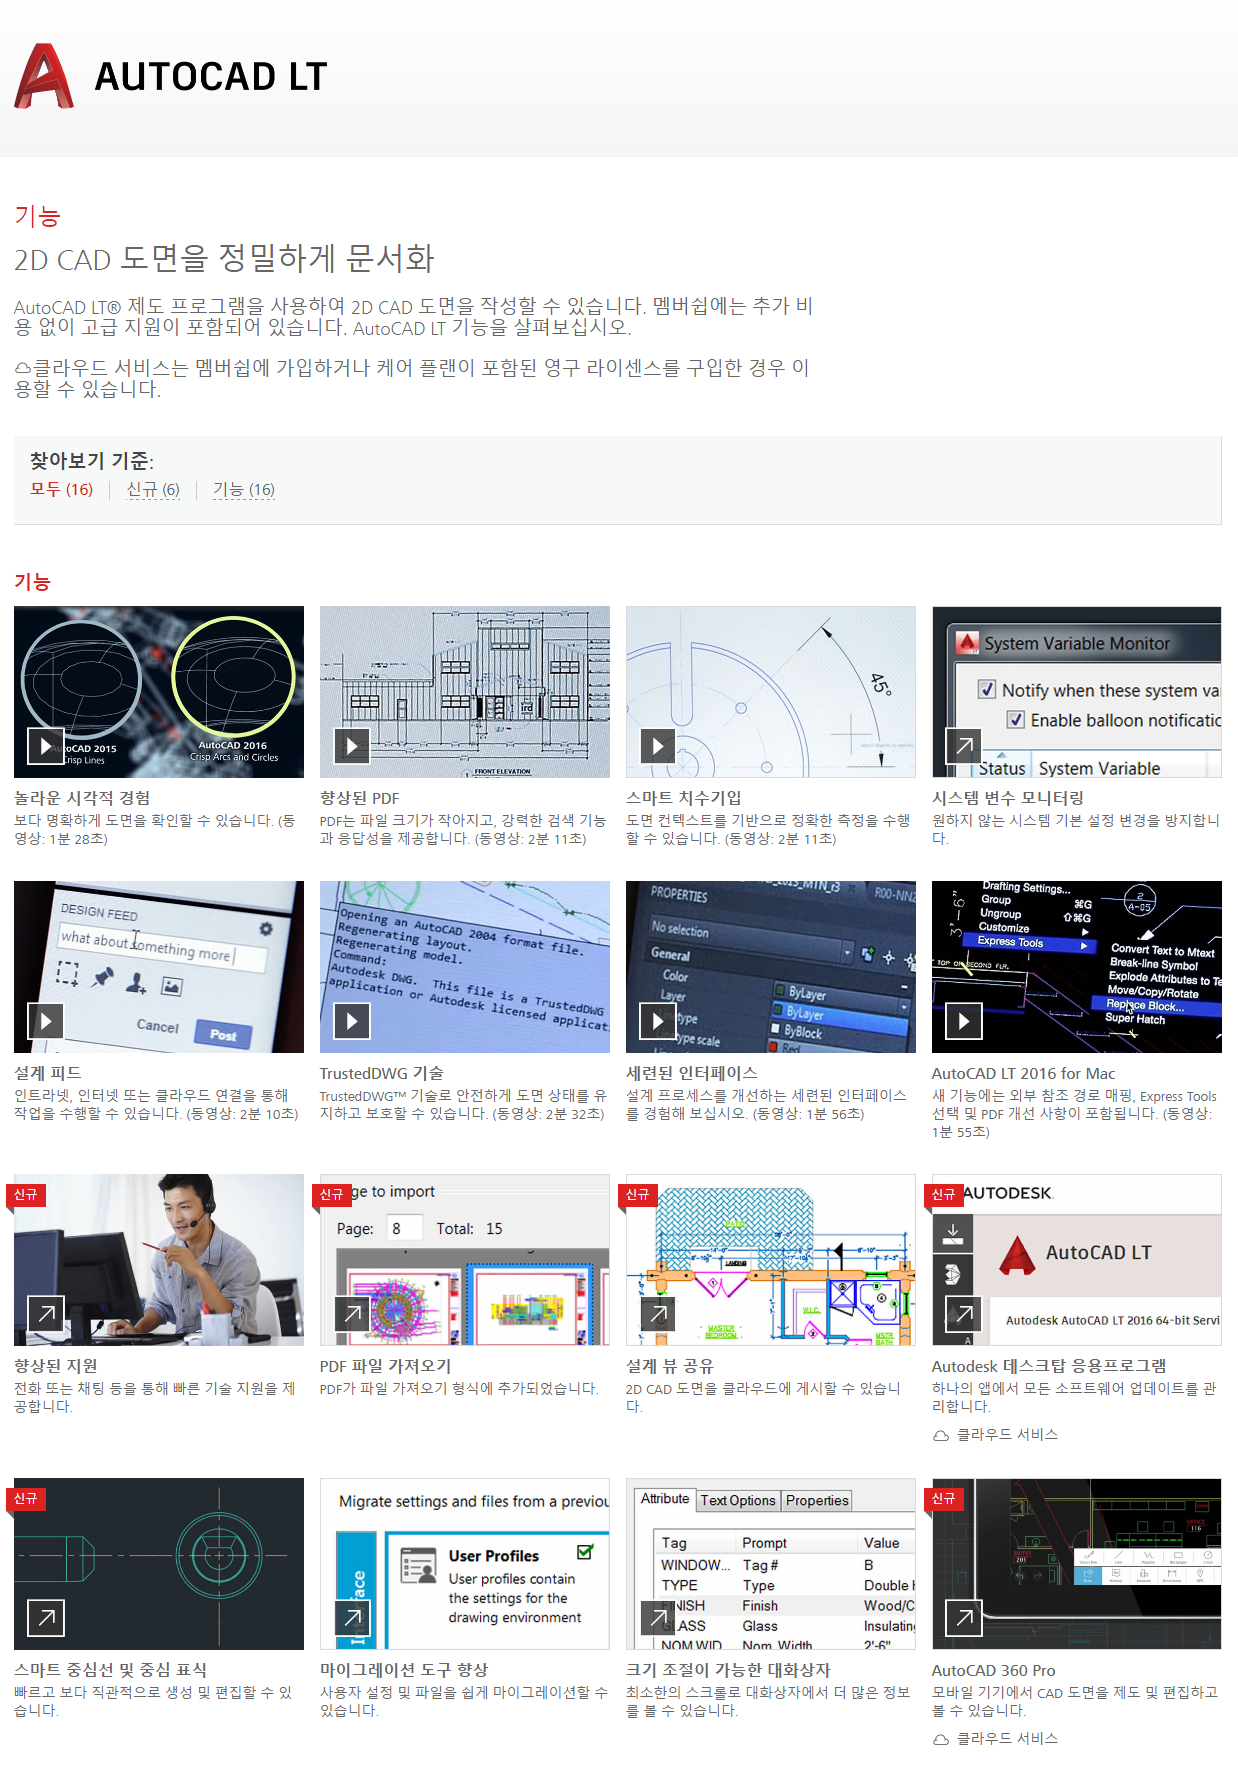Open the 마이그레이션 도구 향상 expand arrow icon
This screenshot has width=1238, height=1779.
(x=352, y=1618)
